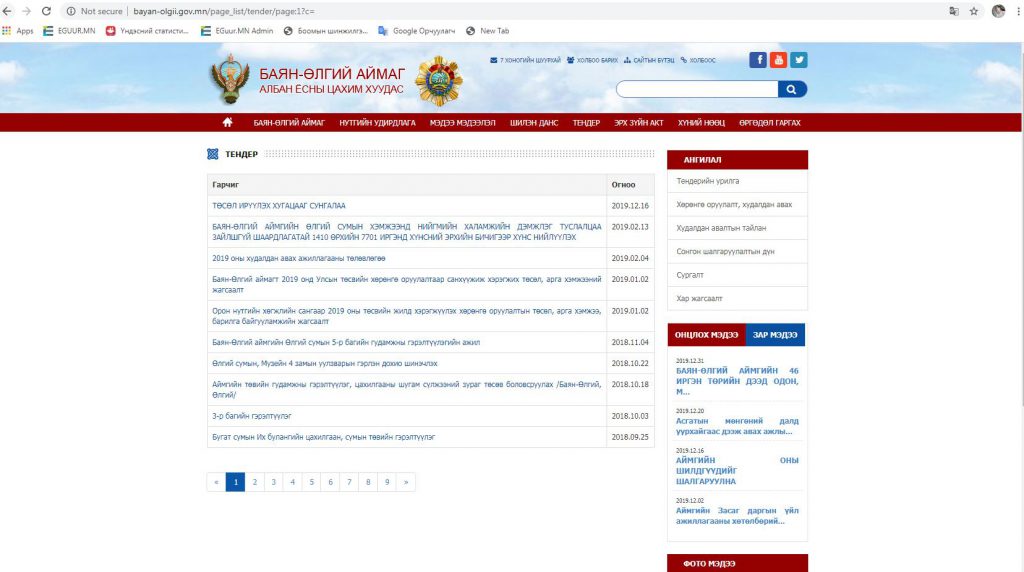Image resolution: width=1024 pixels, height=572 pixels.
Task: Go to home via house icon
Action: point(228,122)
